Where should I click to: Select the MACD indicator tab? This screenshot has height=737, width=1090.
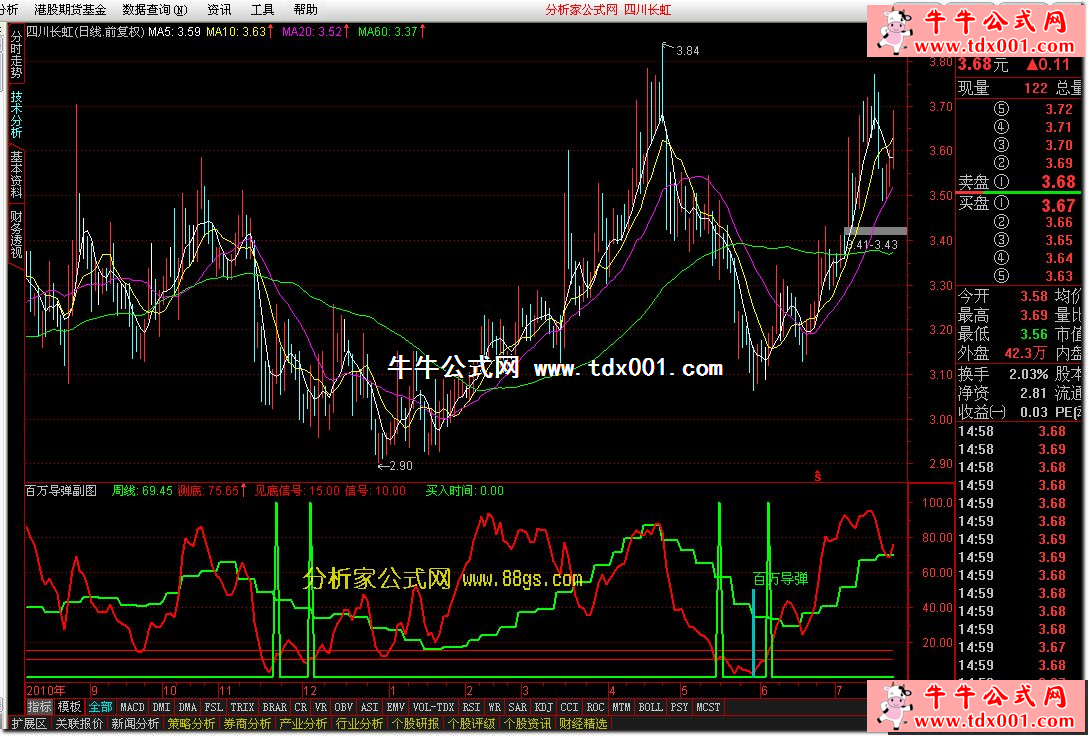tap(132, 707)
